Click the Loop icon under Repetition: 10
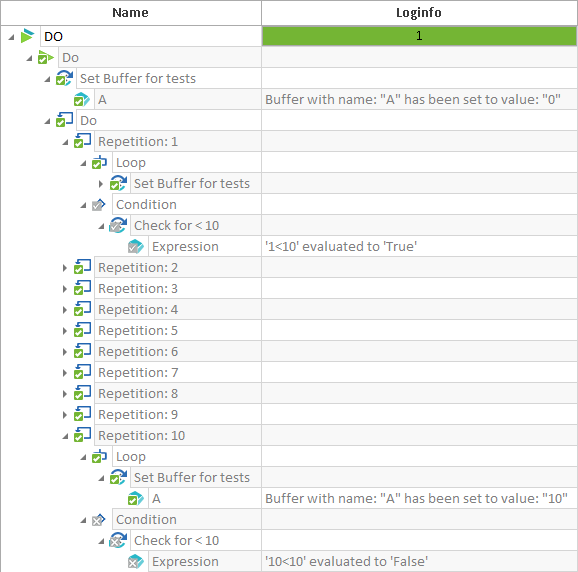This screenshot has height=572, width=578. point(100,456)
